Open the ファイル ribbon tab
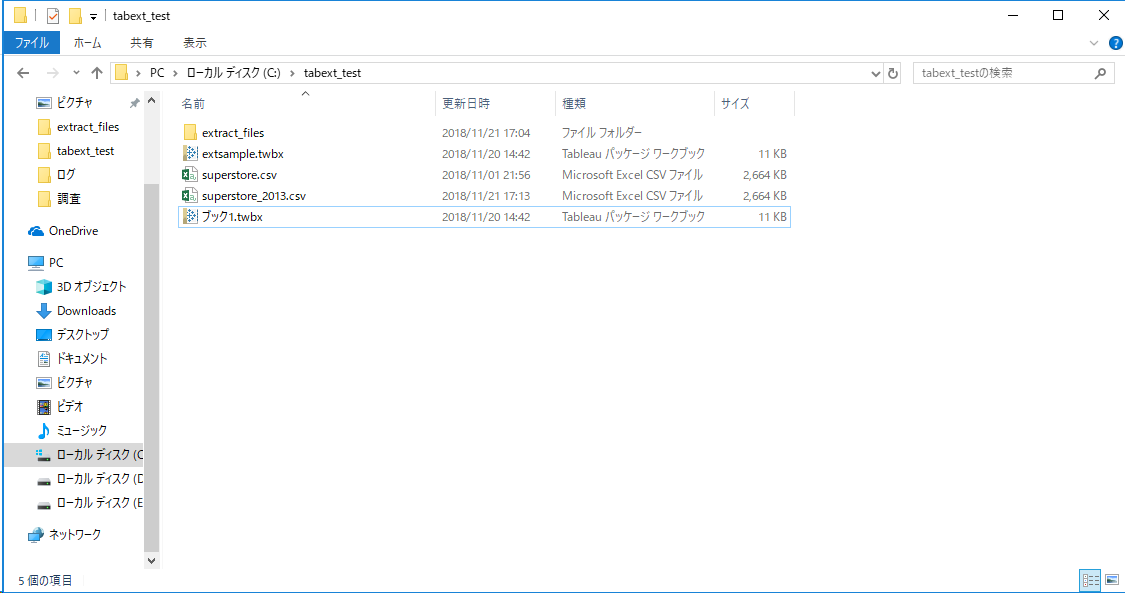 (32, 43)
